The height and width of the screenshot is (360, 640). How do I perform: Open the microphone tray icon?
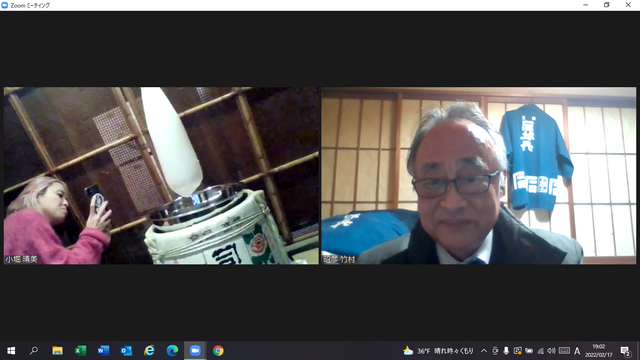[x=506, y=351]
